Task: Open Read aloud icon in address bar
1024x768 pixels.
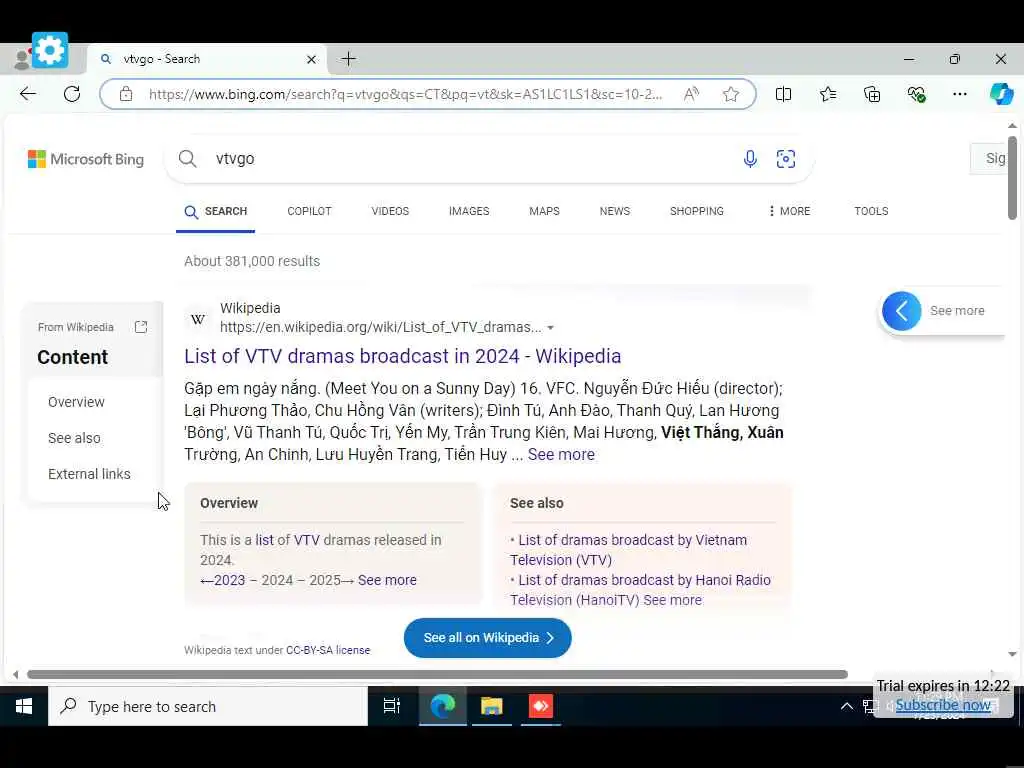Action: 691,94
